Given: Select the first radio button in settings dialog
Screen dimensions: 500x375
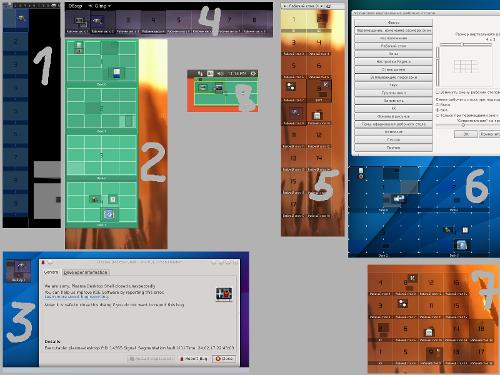Looking at the screenshot, I should 438,104.
